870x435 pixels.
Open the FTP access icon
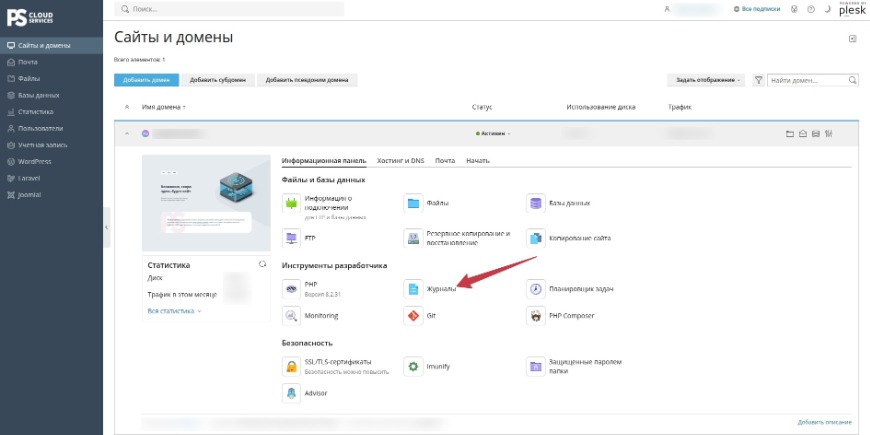pos(291,238)
